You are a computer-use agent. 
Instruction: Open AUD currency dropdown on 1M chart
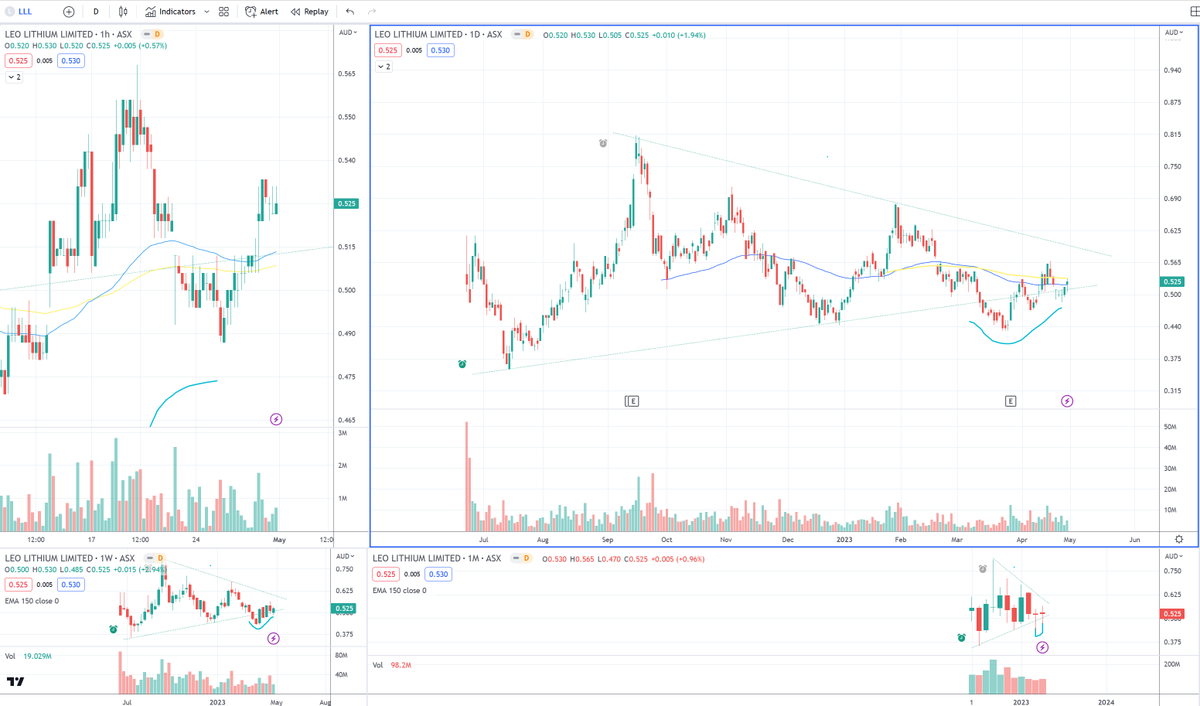[1176, 556]
